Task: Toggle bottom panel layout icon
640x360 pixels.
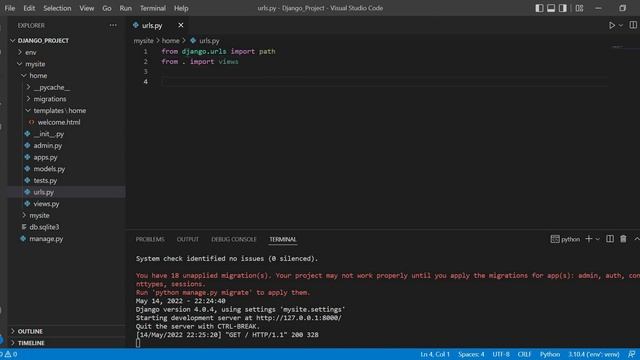Action: click(551, 8)
